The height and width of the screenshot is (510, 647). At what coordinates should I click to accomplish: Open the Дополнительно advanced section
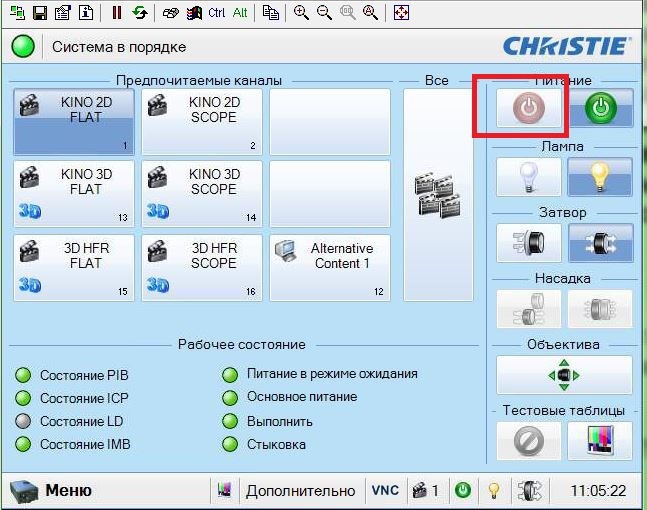[x=300, y=491]
